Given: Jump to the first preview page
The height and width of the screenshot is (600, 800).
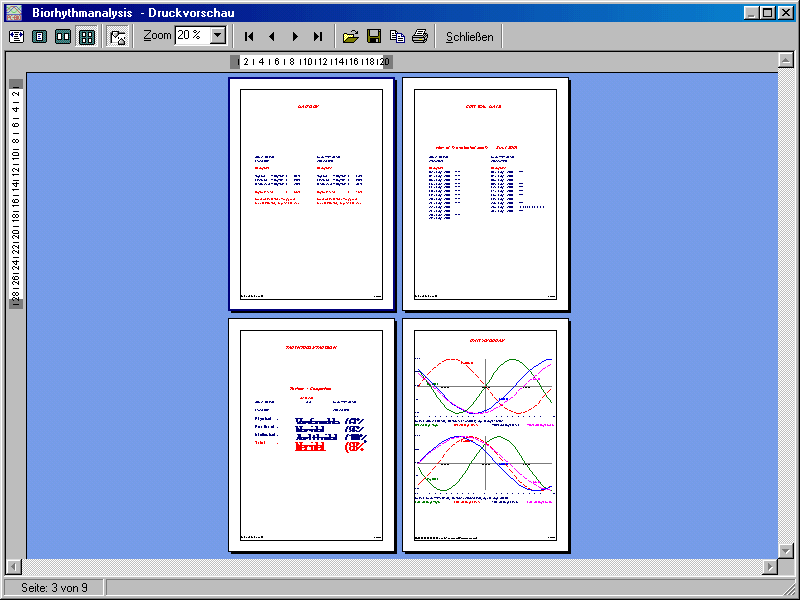Looking at the screenshot, I should (x=248, y=36).
